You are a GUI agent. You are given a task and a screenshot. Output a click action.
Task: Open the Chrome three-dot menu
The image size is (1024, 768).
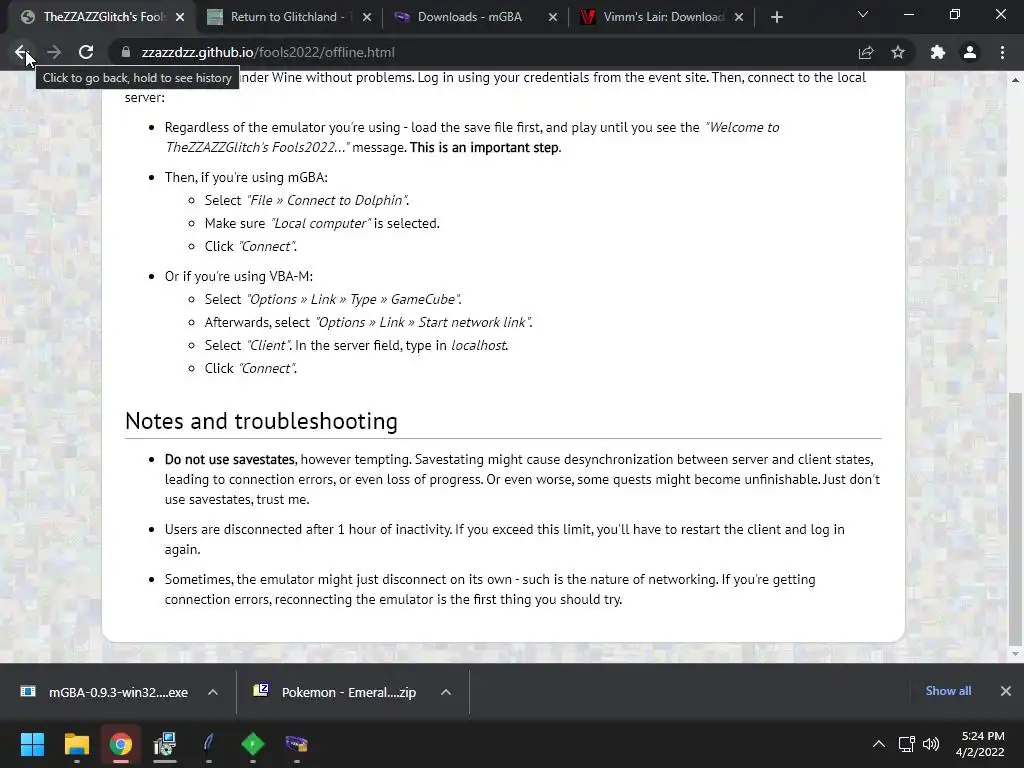click(1002, 52)
